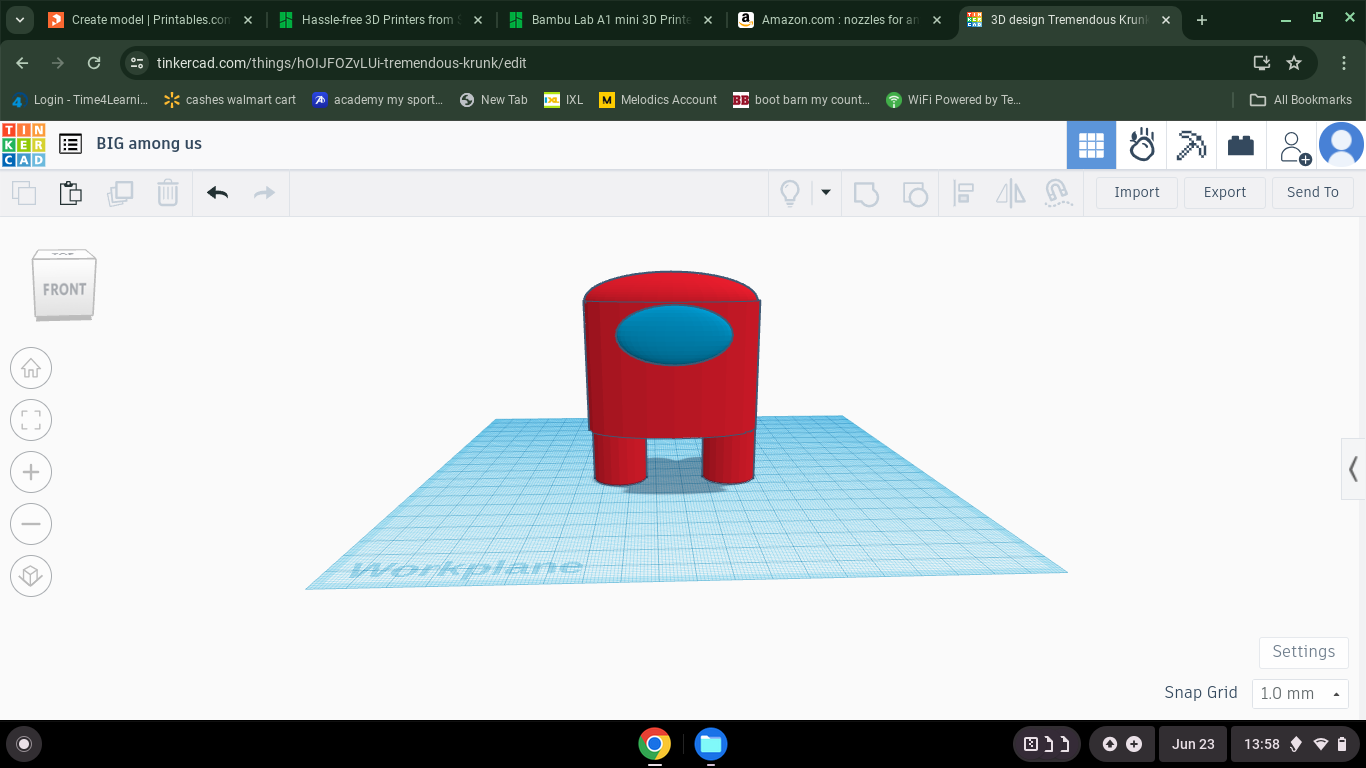Click the trash Delete icon
The image size is (1366, 768).
(168, 193)
